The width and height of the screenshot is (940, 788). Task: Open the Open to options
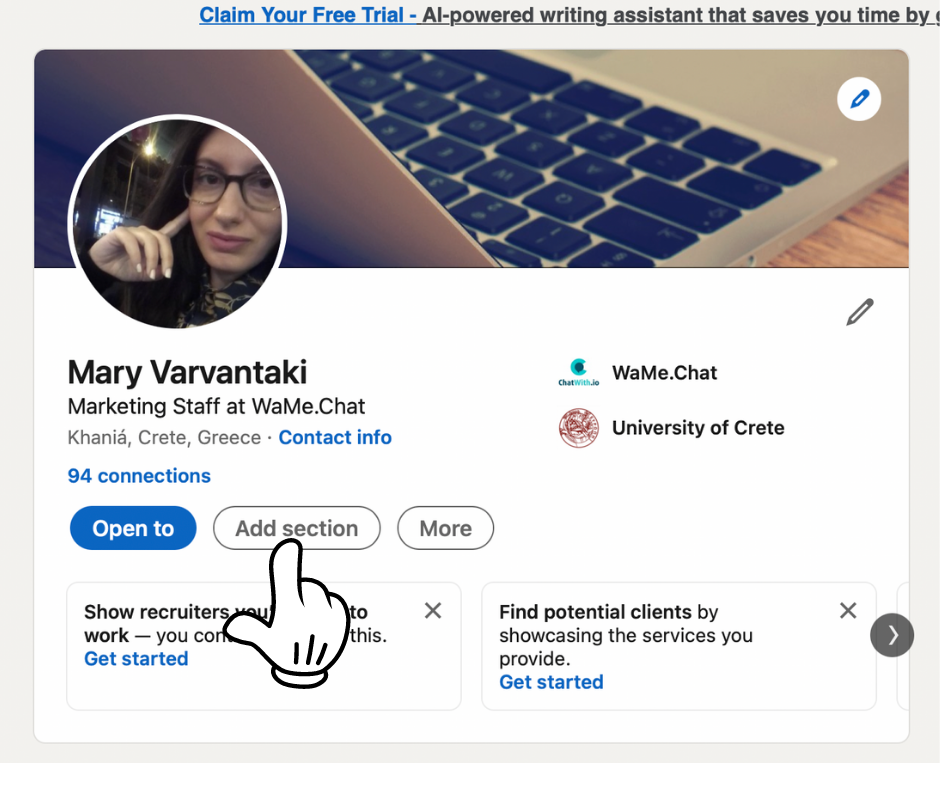click(133, 528)
